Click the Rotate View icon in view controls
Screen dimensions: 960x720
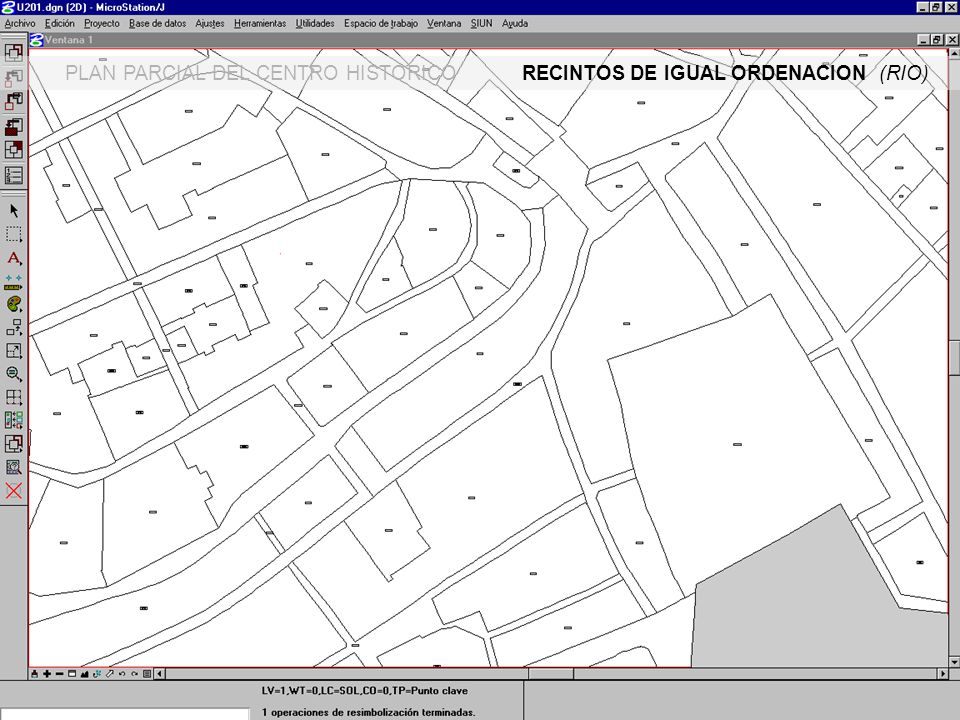tap(97, 674)
